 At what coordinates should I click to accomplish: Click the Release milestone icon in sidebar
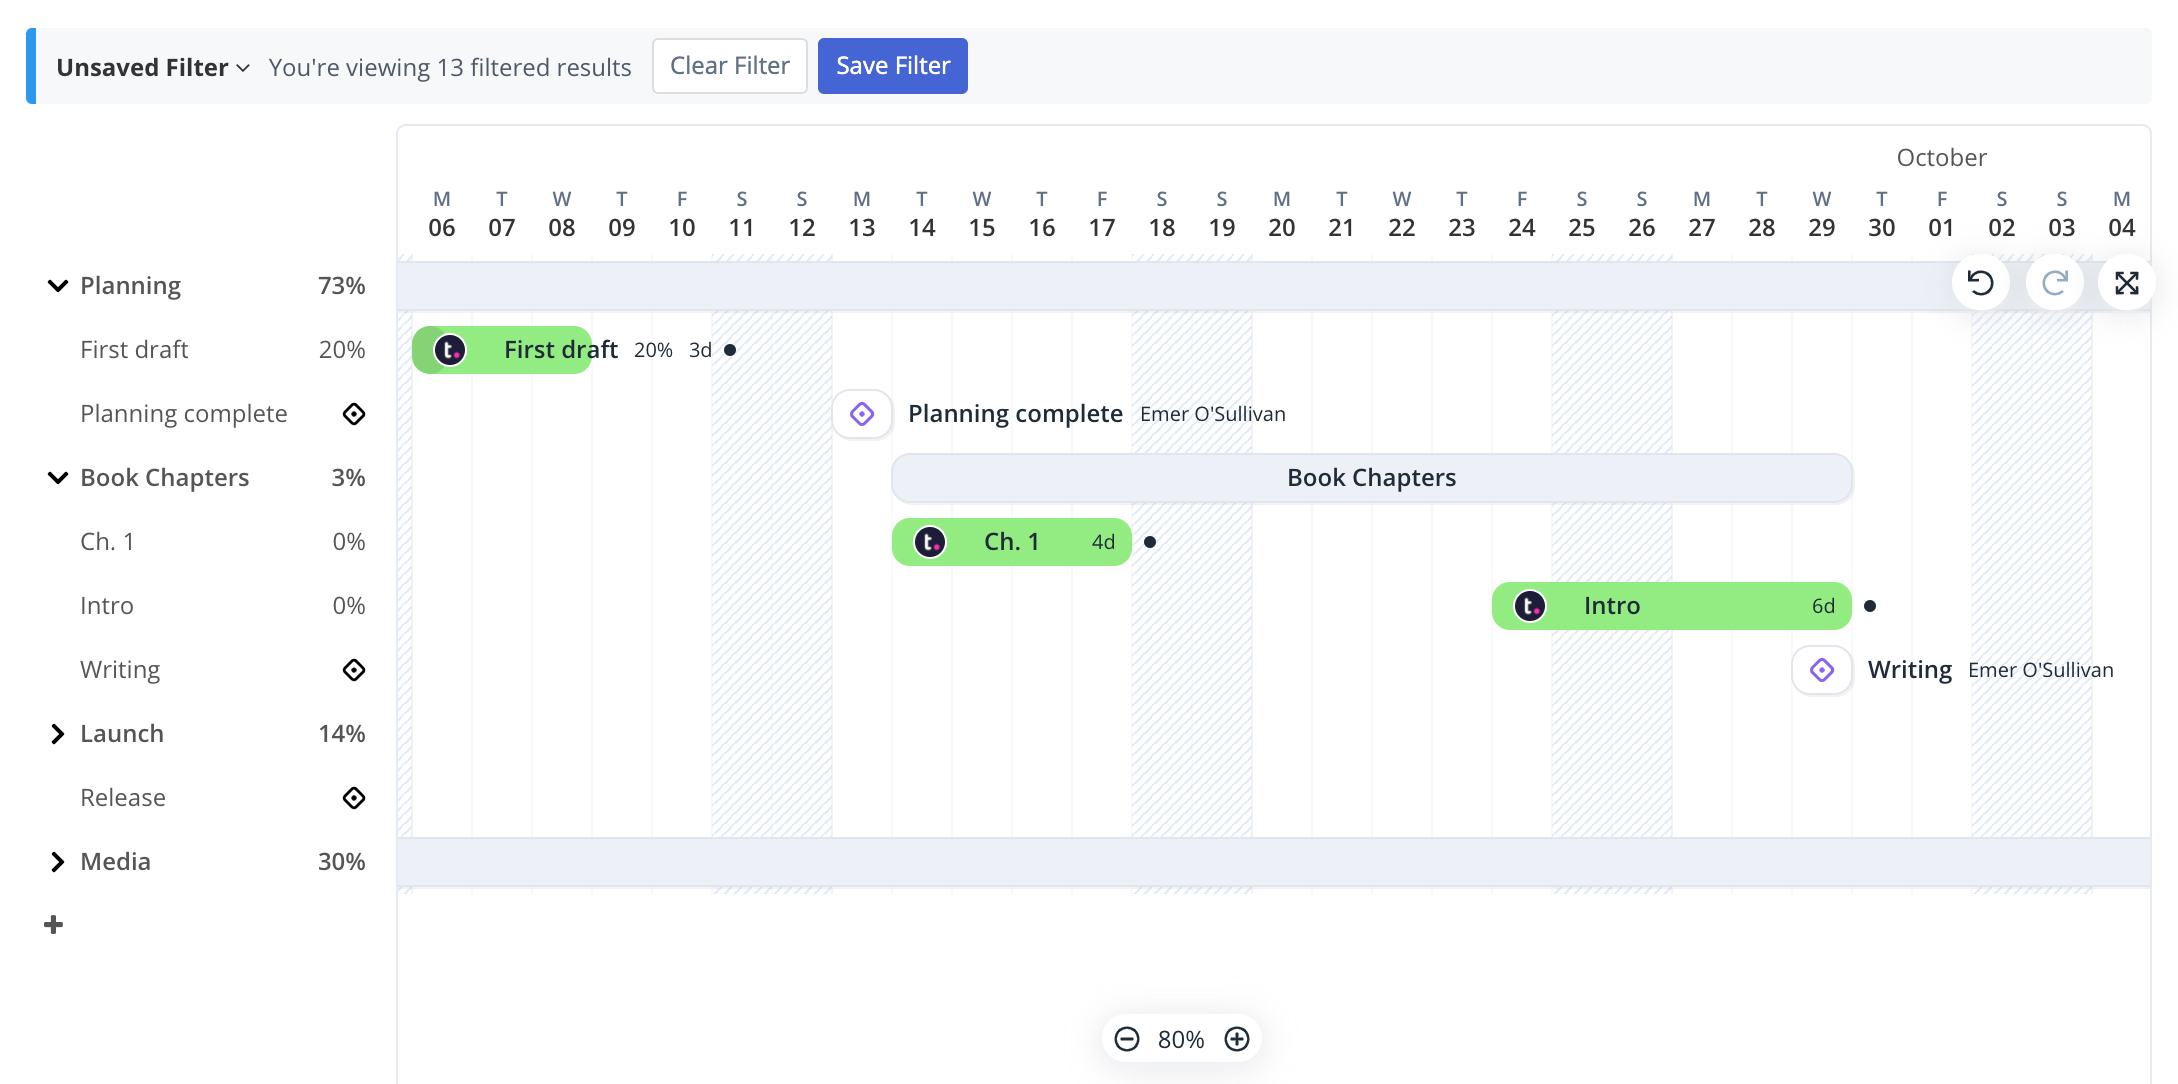pos(354,798)
